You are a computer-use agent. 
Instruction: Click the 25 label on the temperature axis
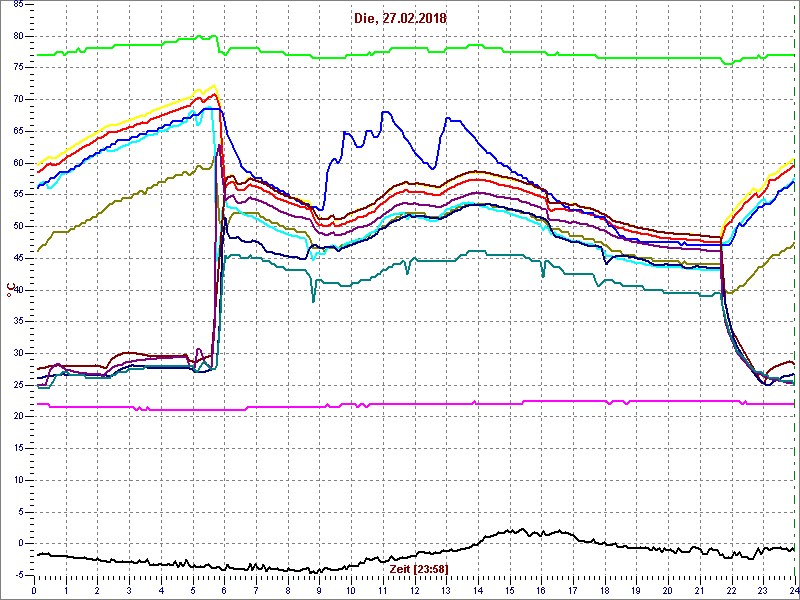18,385
